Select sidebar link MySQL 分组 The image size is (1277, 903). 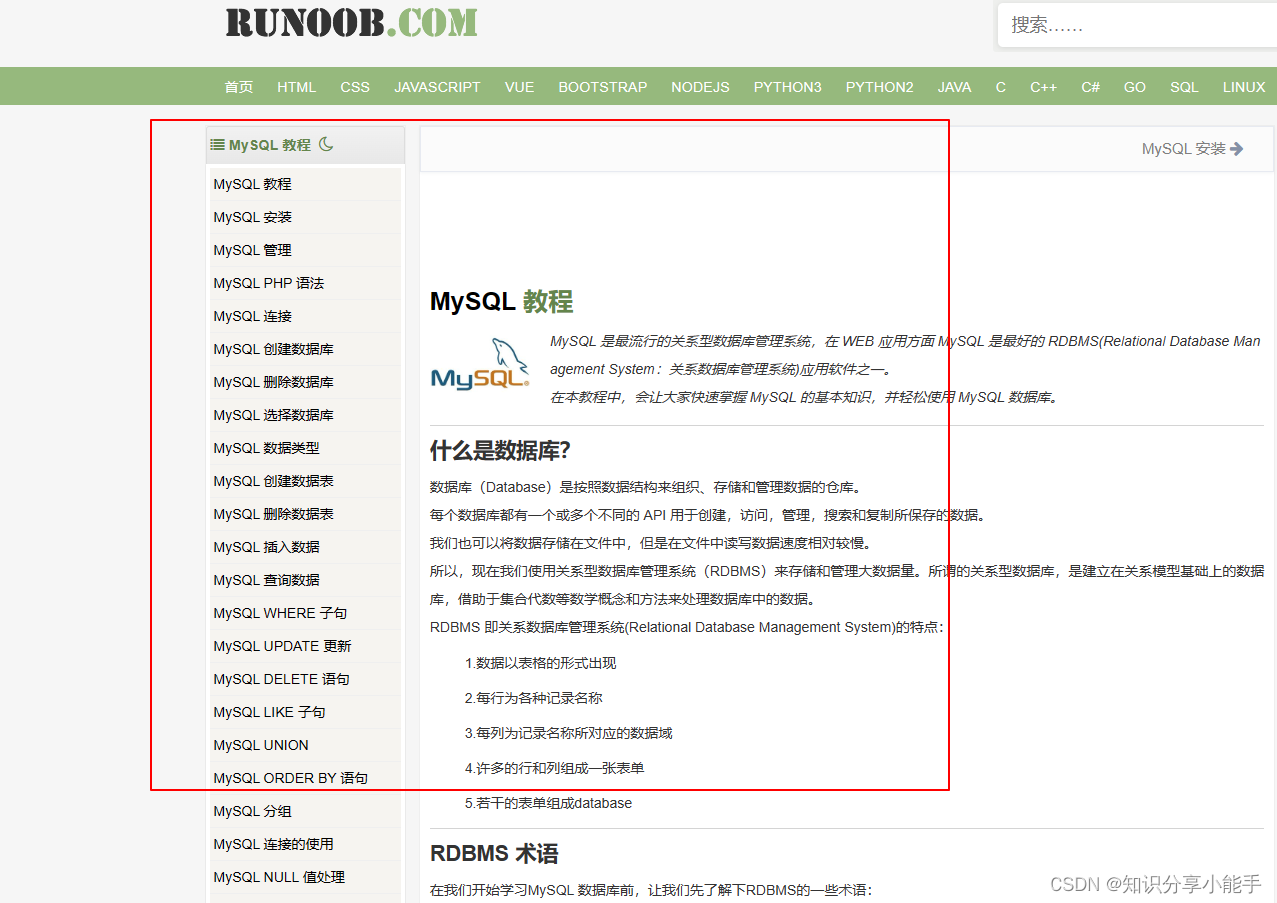pyautogui.click(x=252, y=811)
